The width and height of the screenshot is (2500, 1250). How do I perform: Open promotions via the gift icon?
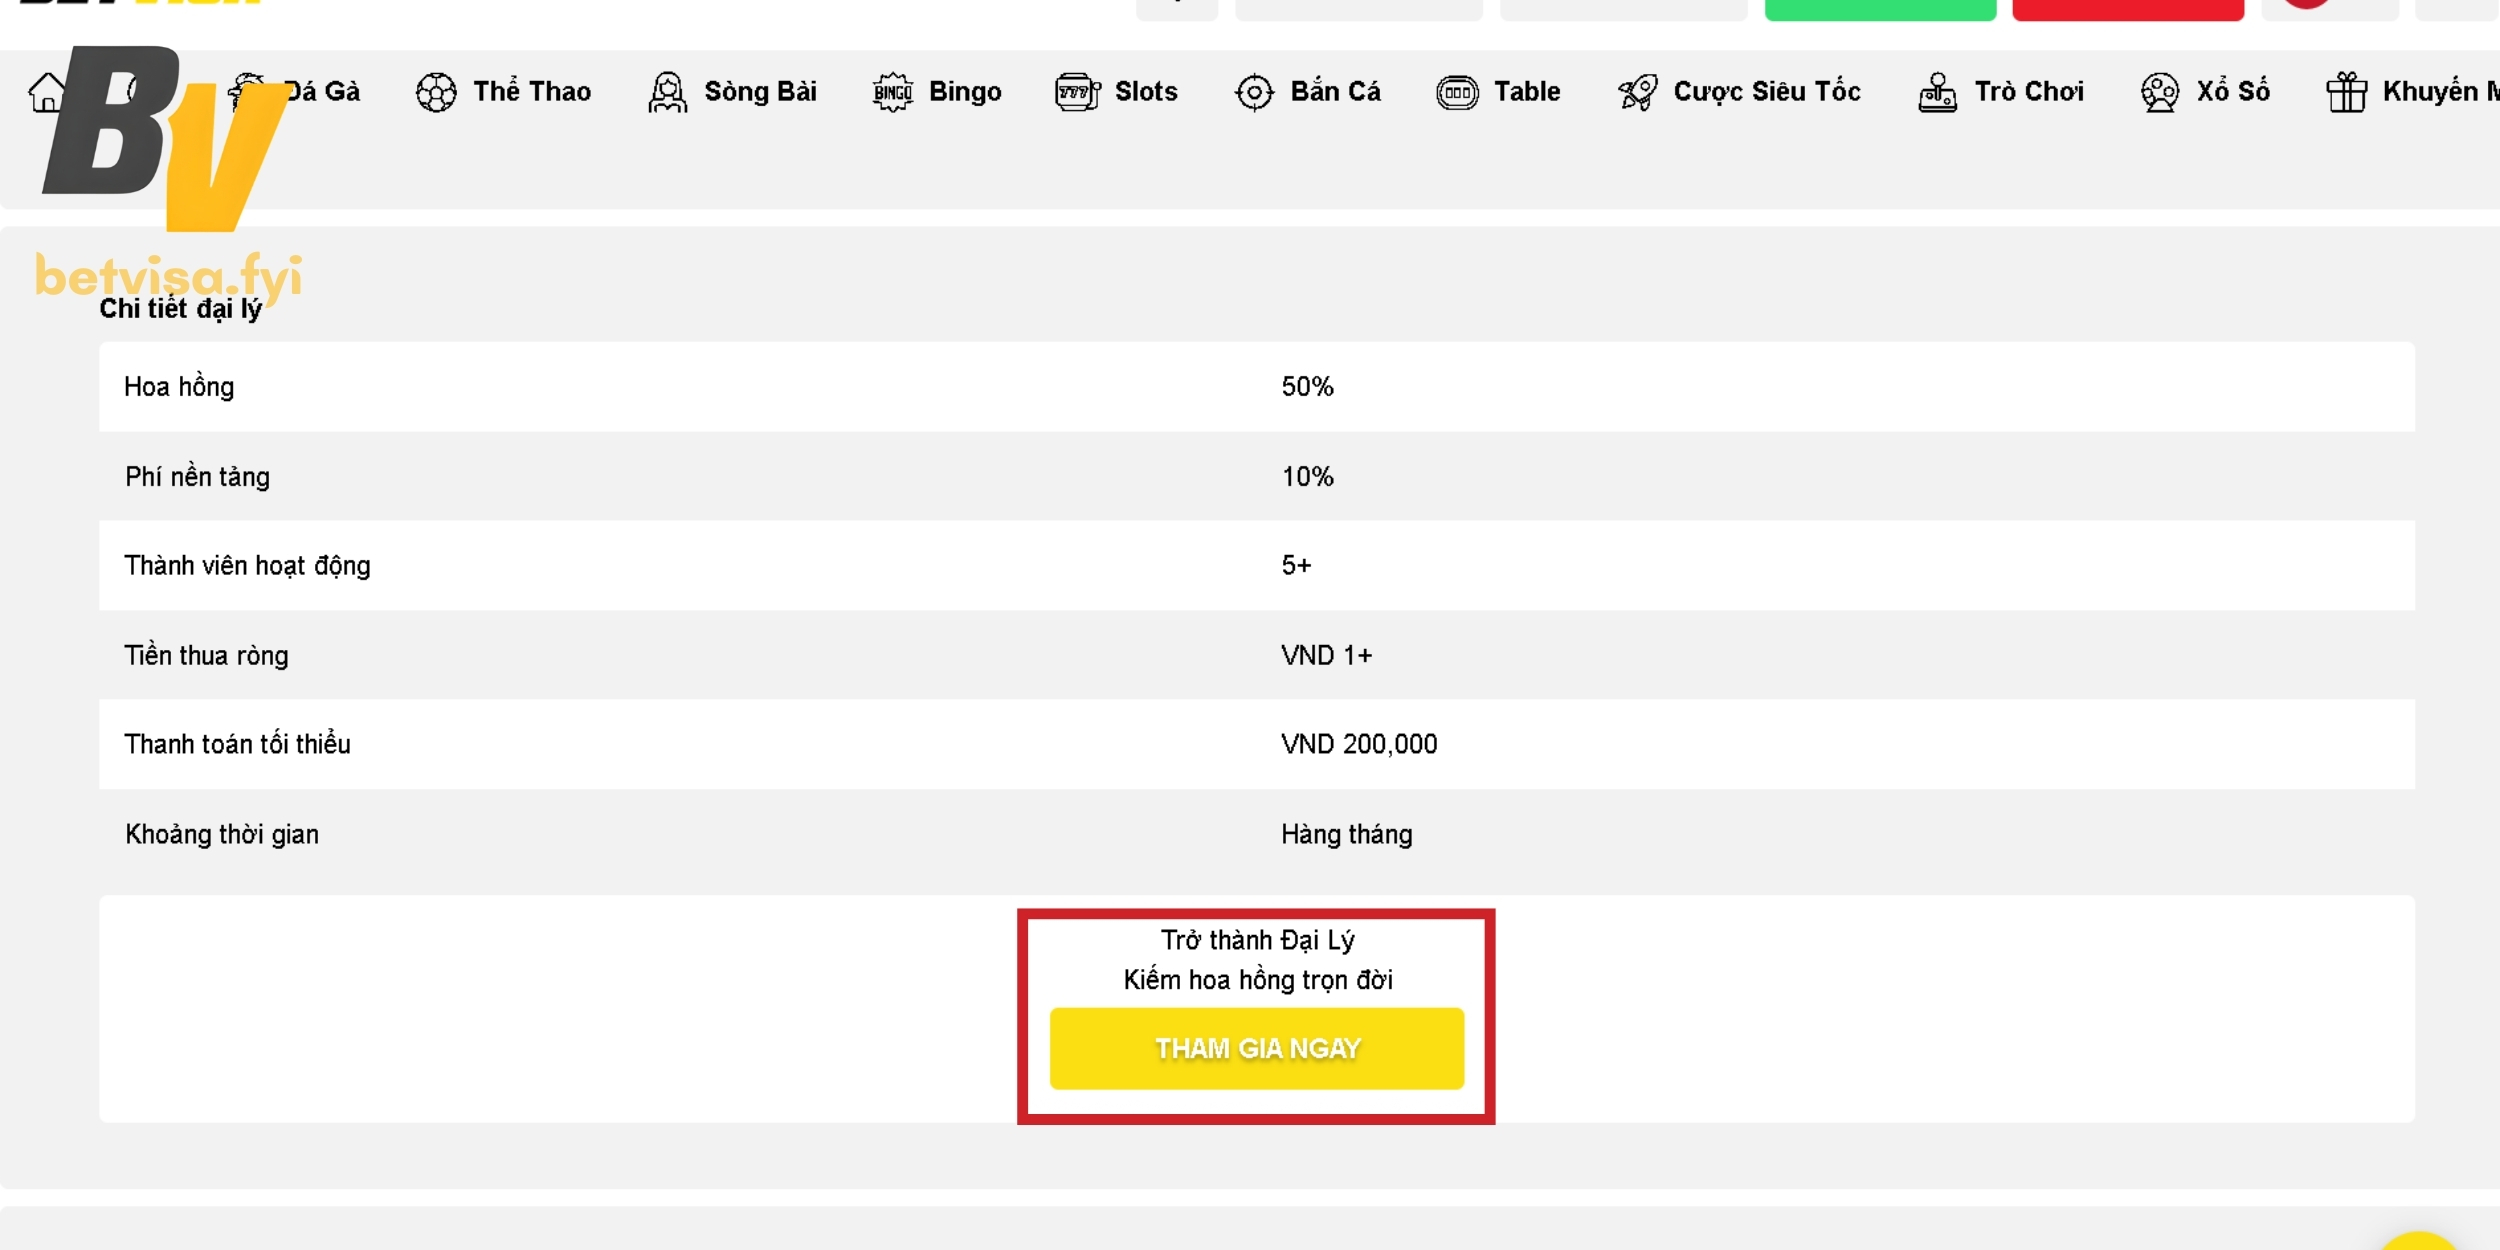click(2346, 92)
